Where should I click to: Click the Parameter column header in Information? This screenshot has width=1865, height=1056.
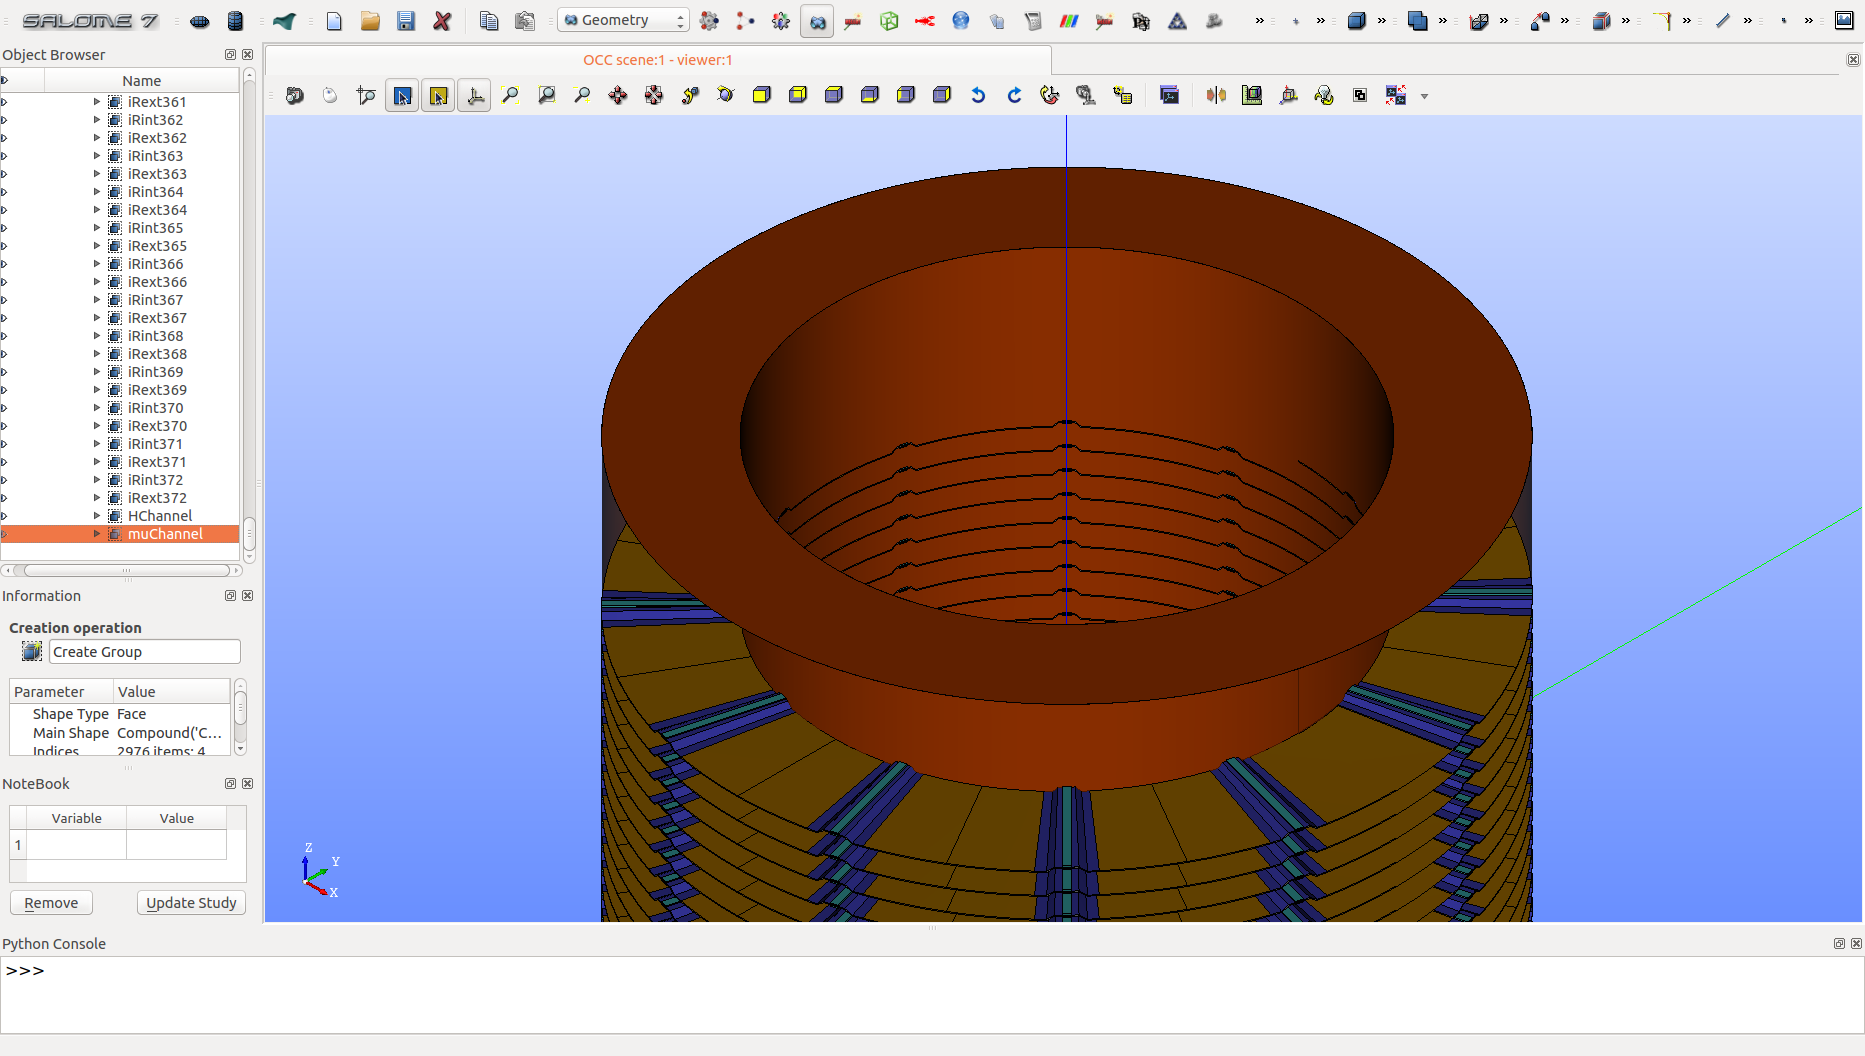(x=61, y=692)
